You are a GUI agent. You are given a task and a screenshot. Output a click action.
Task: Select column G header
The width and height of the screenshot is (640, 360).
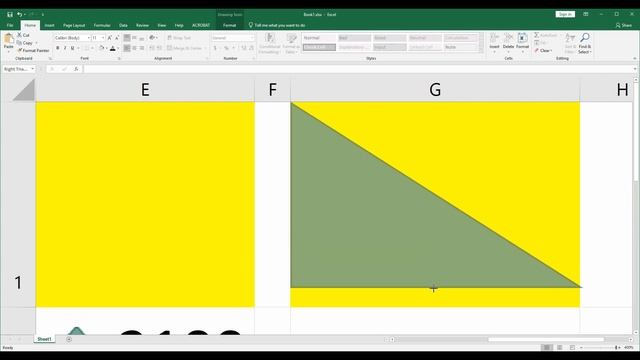click(x=435, y=90)
